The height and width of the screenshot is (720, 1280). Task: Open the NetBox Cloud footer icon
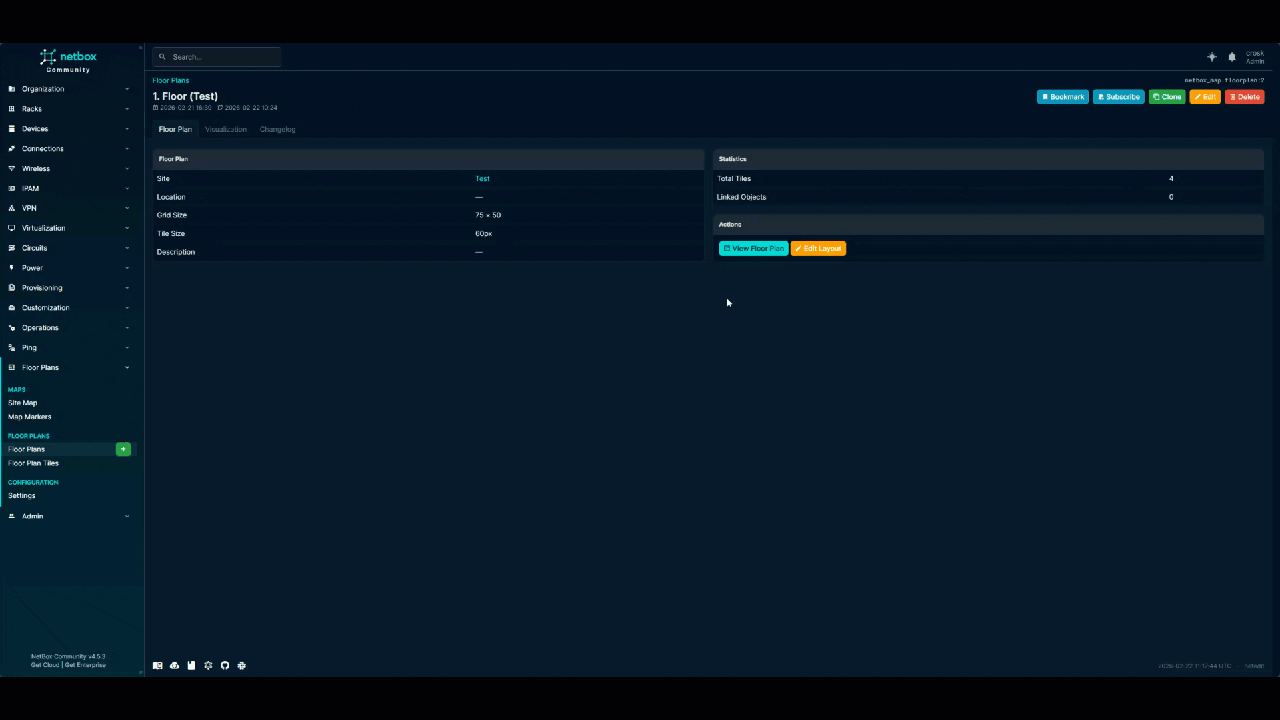tap(174, 665)
